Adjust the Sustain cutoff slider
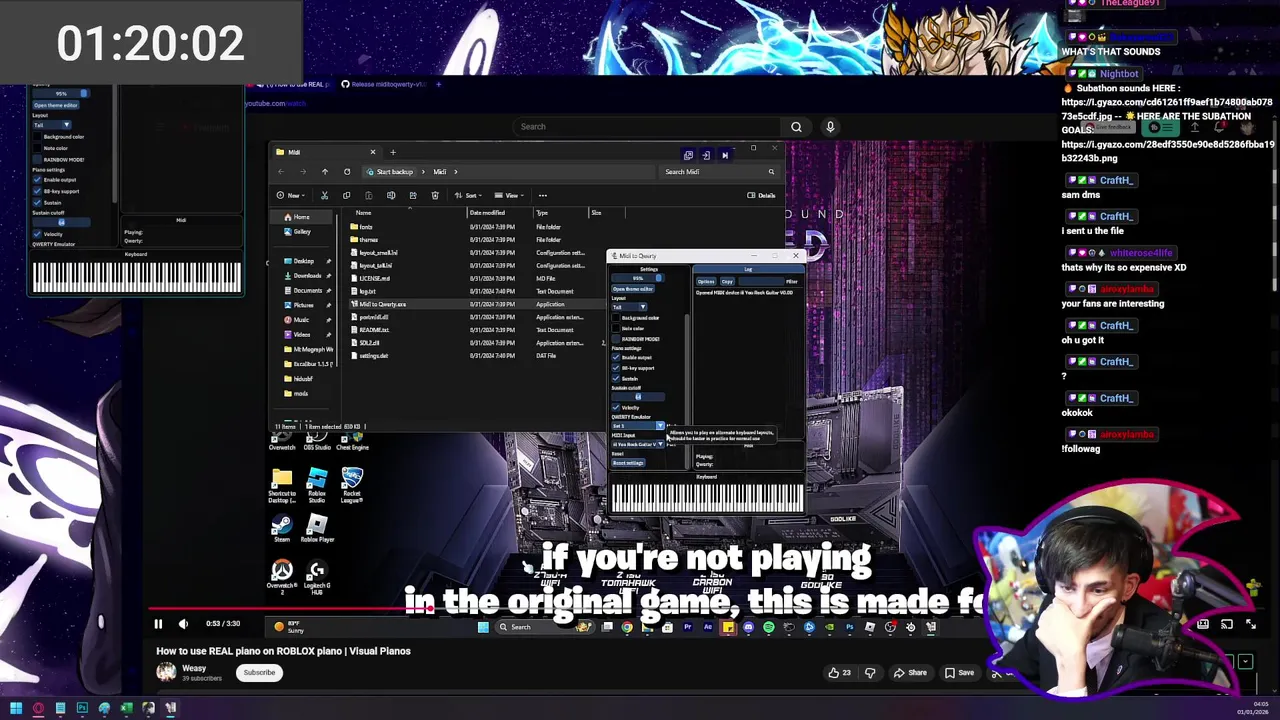This screenshot has width=1280, height=720. click(638, 396)
